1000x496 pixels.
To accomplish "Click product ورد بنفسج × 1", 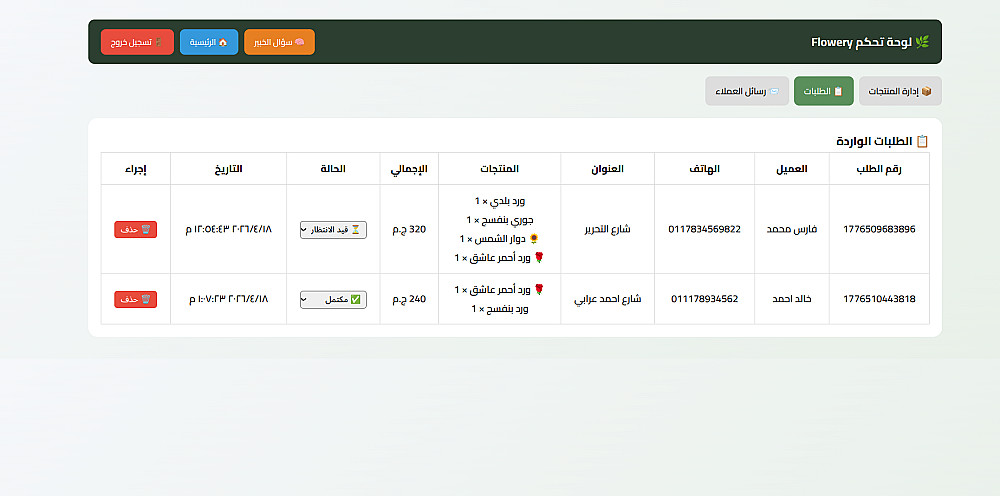I will 499,309.
